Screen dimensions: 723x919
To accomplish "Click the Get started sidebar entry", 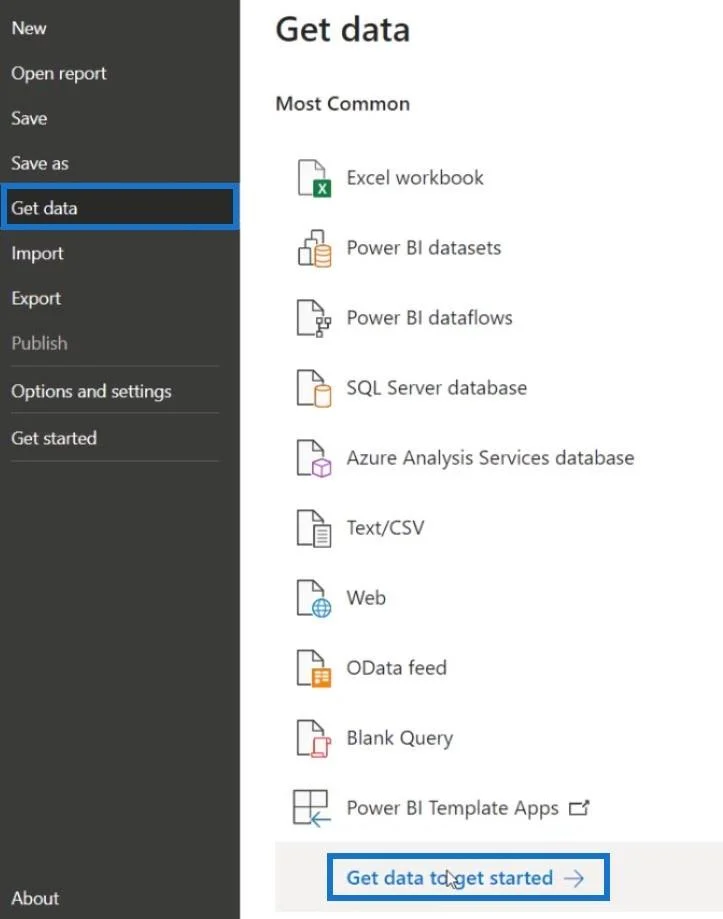I will pos(54,438).
